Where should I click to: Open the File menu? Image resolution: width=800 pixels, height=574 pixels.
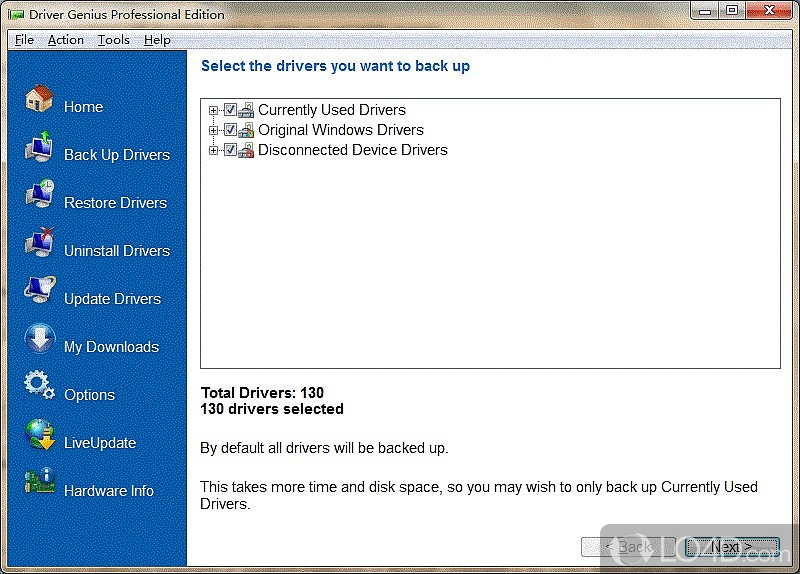pyautogui.click(x=24, y=40)
